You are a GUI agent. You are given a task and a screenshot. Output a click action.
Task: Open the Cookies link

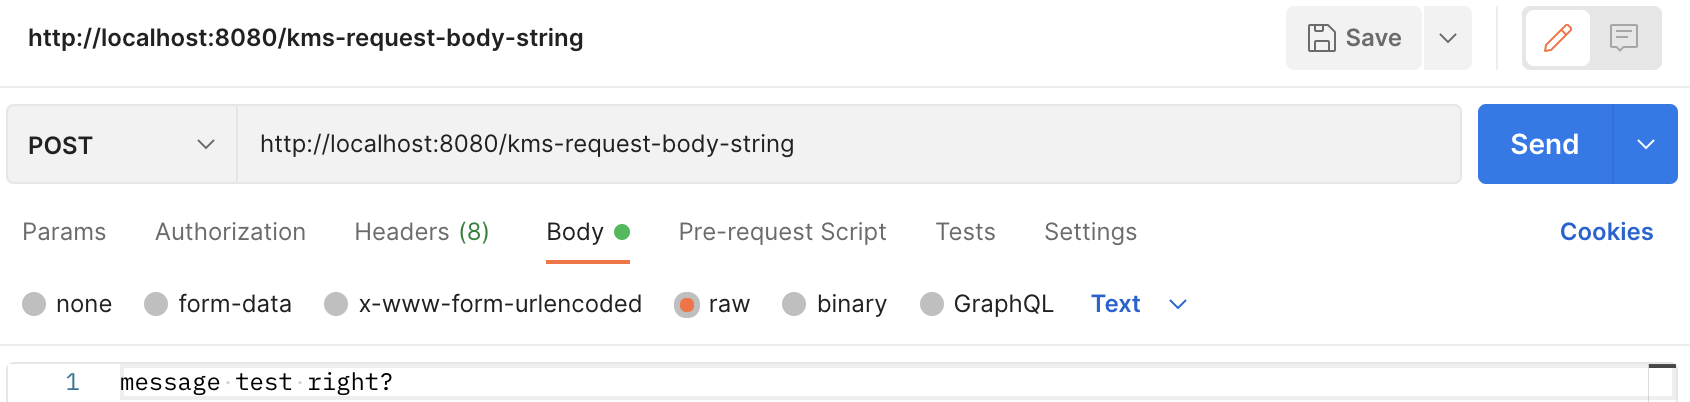tap(1606, 232)
